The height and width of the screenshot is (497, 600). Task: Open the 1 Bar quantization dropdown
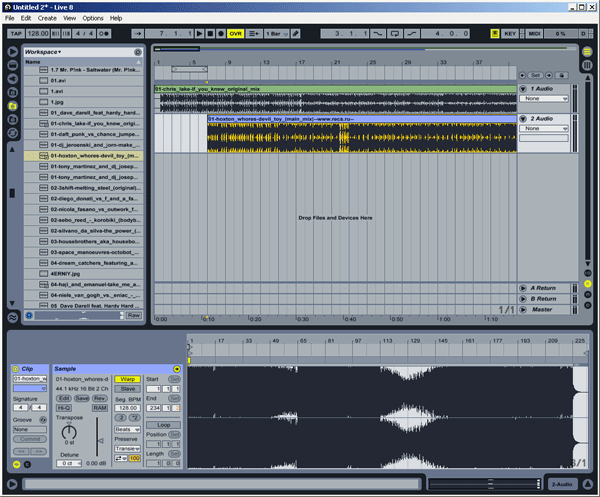click(x=280, y=33)
